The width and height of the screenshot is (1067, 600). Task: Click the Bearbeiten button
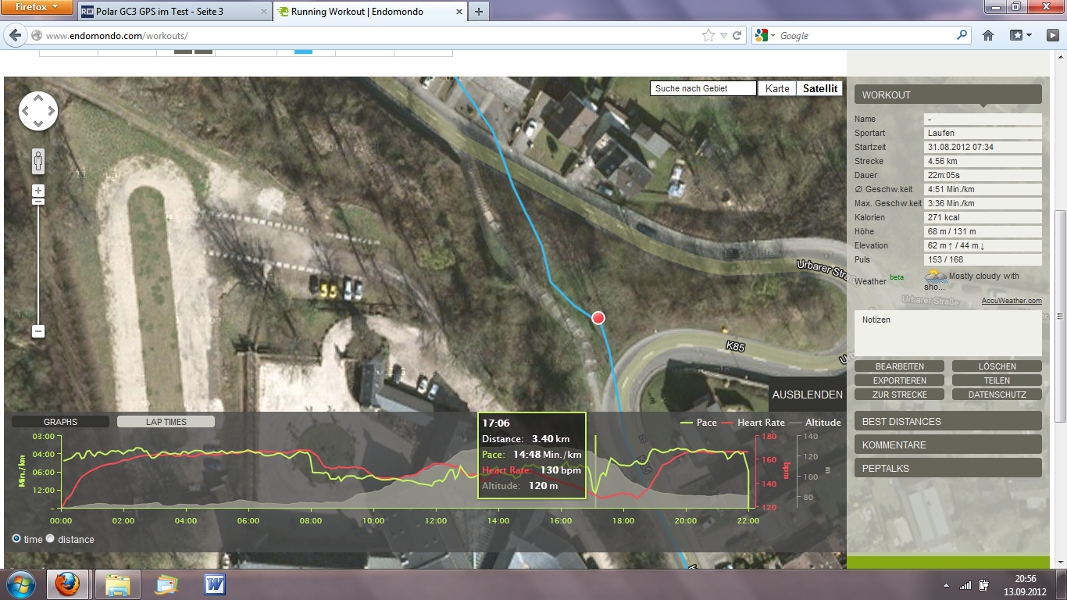[x=899, y=367]
